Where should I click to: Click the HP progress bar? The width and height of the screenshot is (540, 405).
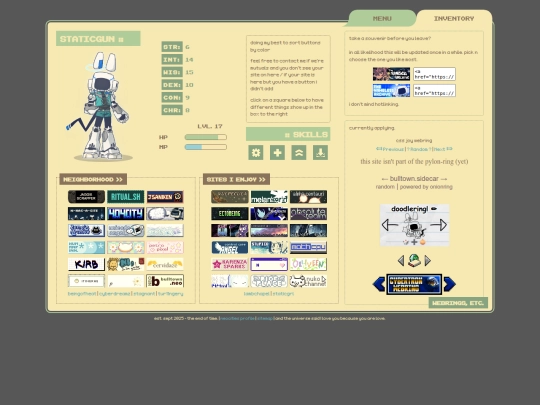pos(206,137)
